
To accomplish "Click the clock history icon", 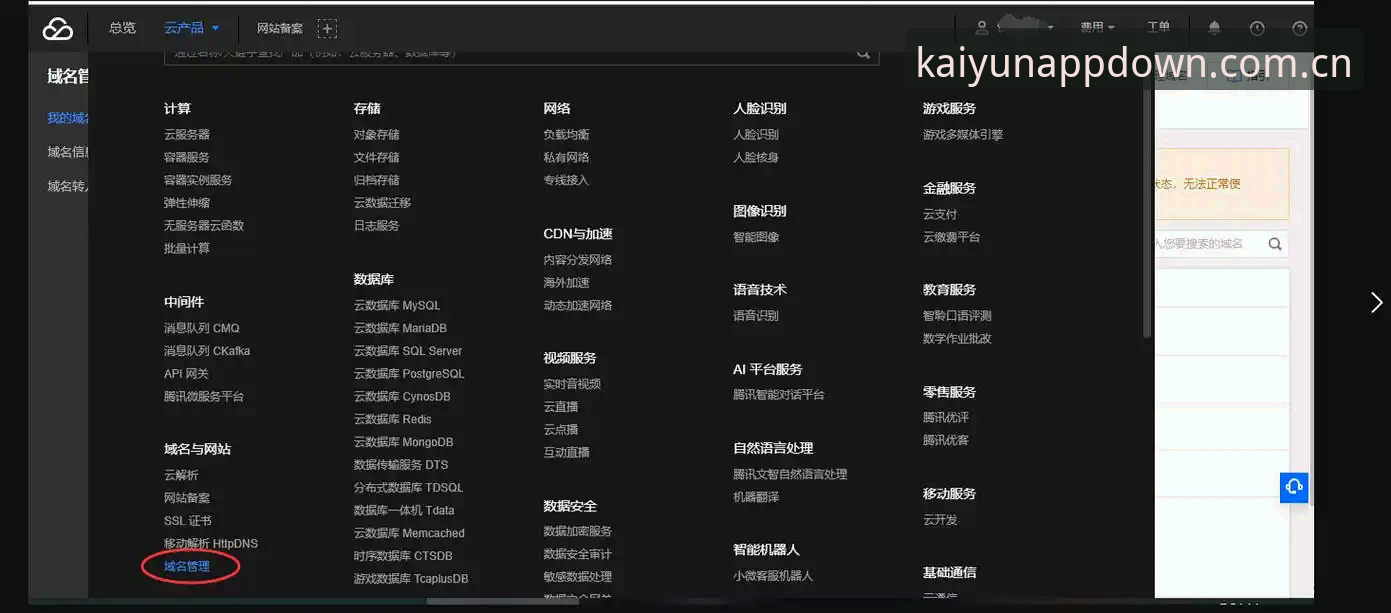I will 1257,28.
